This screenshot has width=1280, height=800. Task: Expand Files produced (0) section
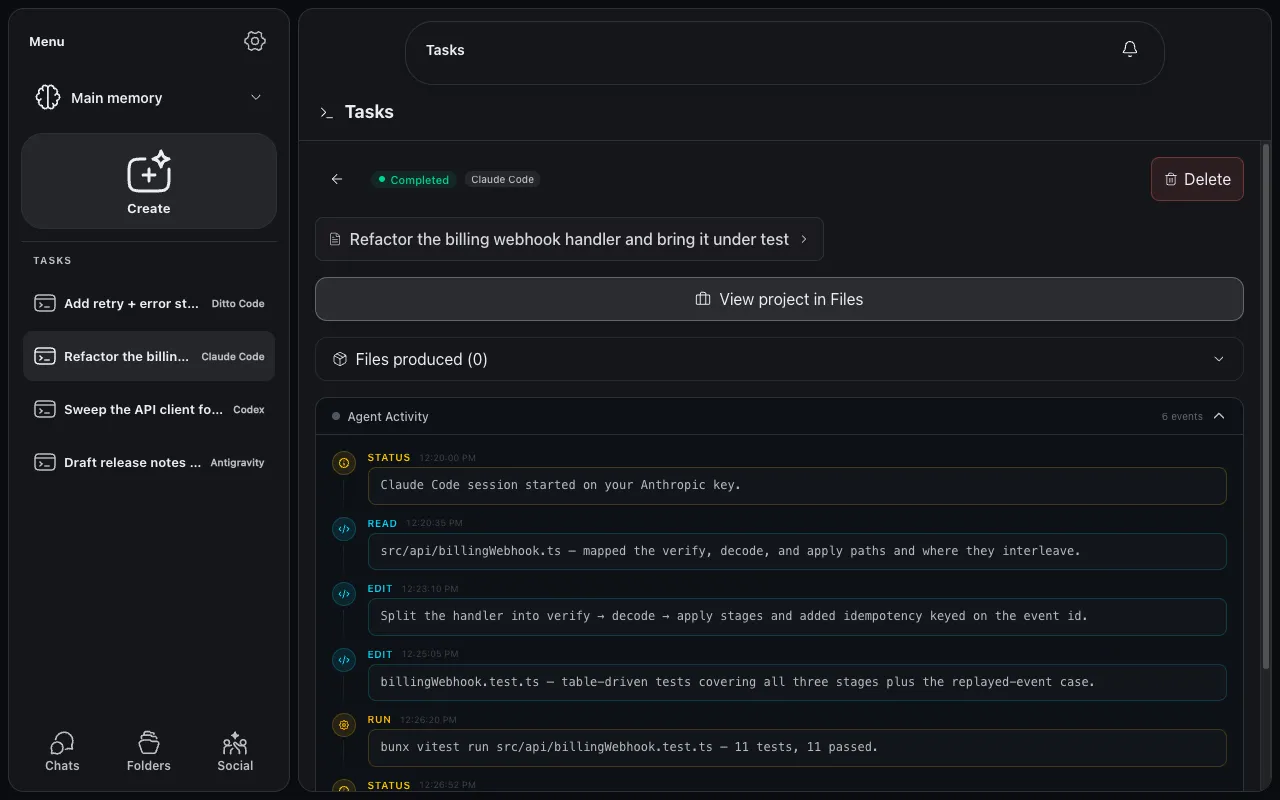779,359
